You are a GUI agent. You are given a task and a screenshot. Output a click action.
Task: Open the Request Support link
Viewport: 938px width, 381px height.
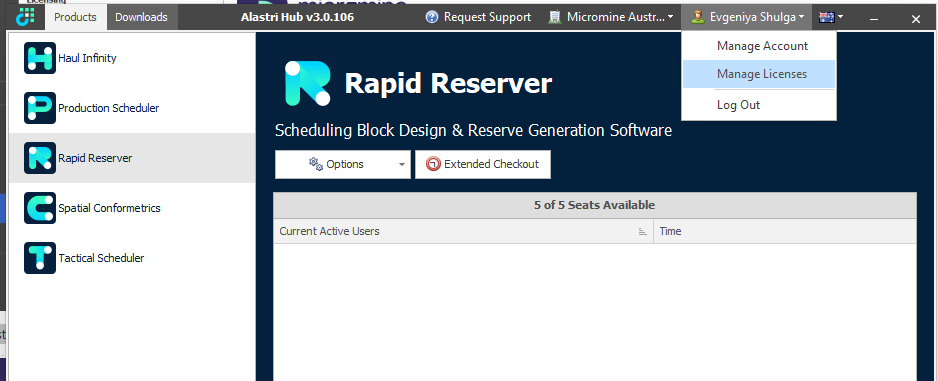478,17
